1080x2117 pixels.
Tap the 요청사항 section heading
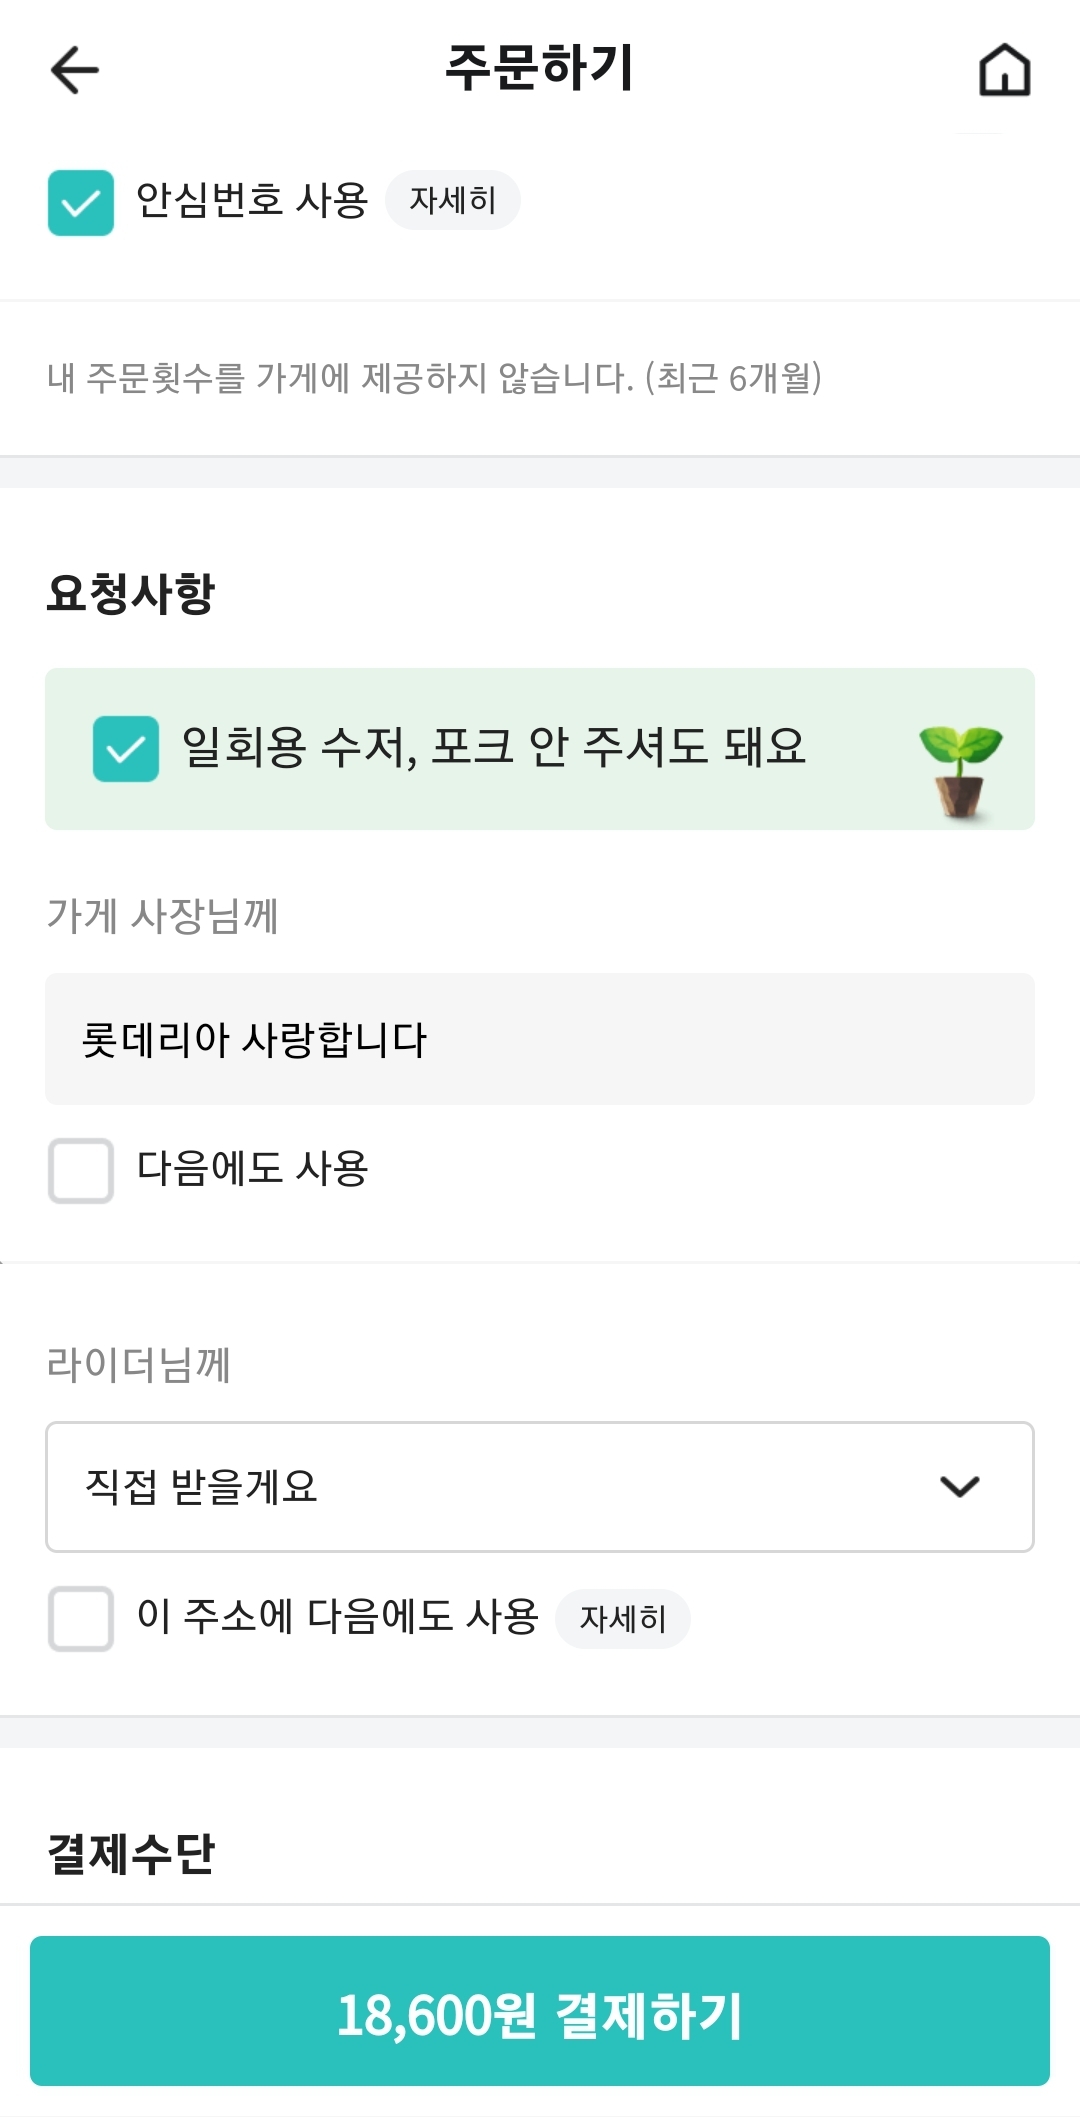point(131,593)
